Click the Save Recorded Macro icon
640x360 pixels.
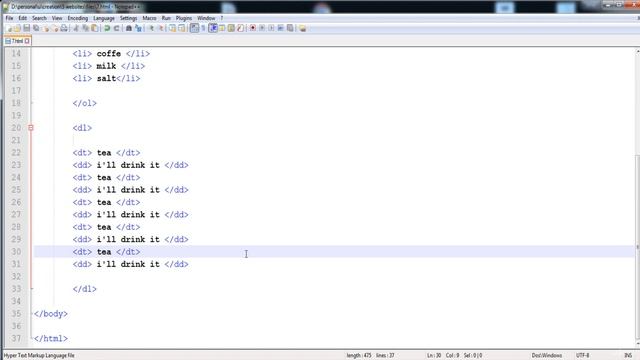coord(290,28)
